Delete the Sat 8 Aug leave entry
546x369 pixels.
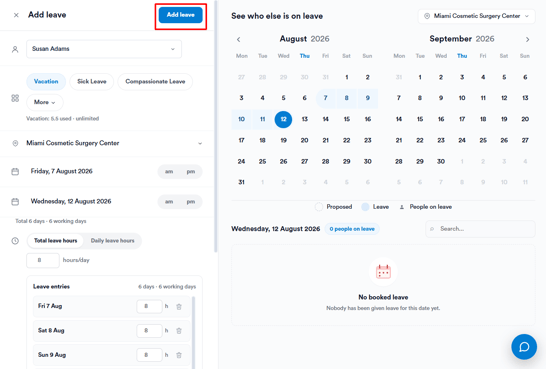pos(179,331)
